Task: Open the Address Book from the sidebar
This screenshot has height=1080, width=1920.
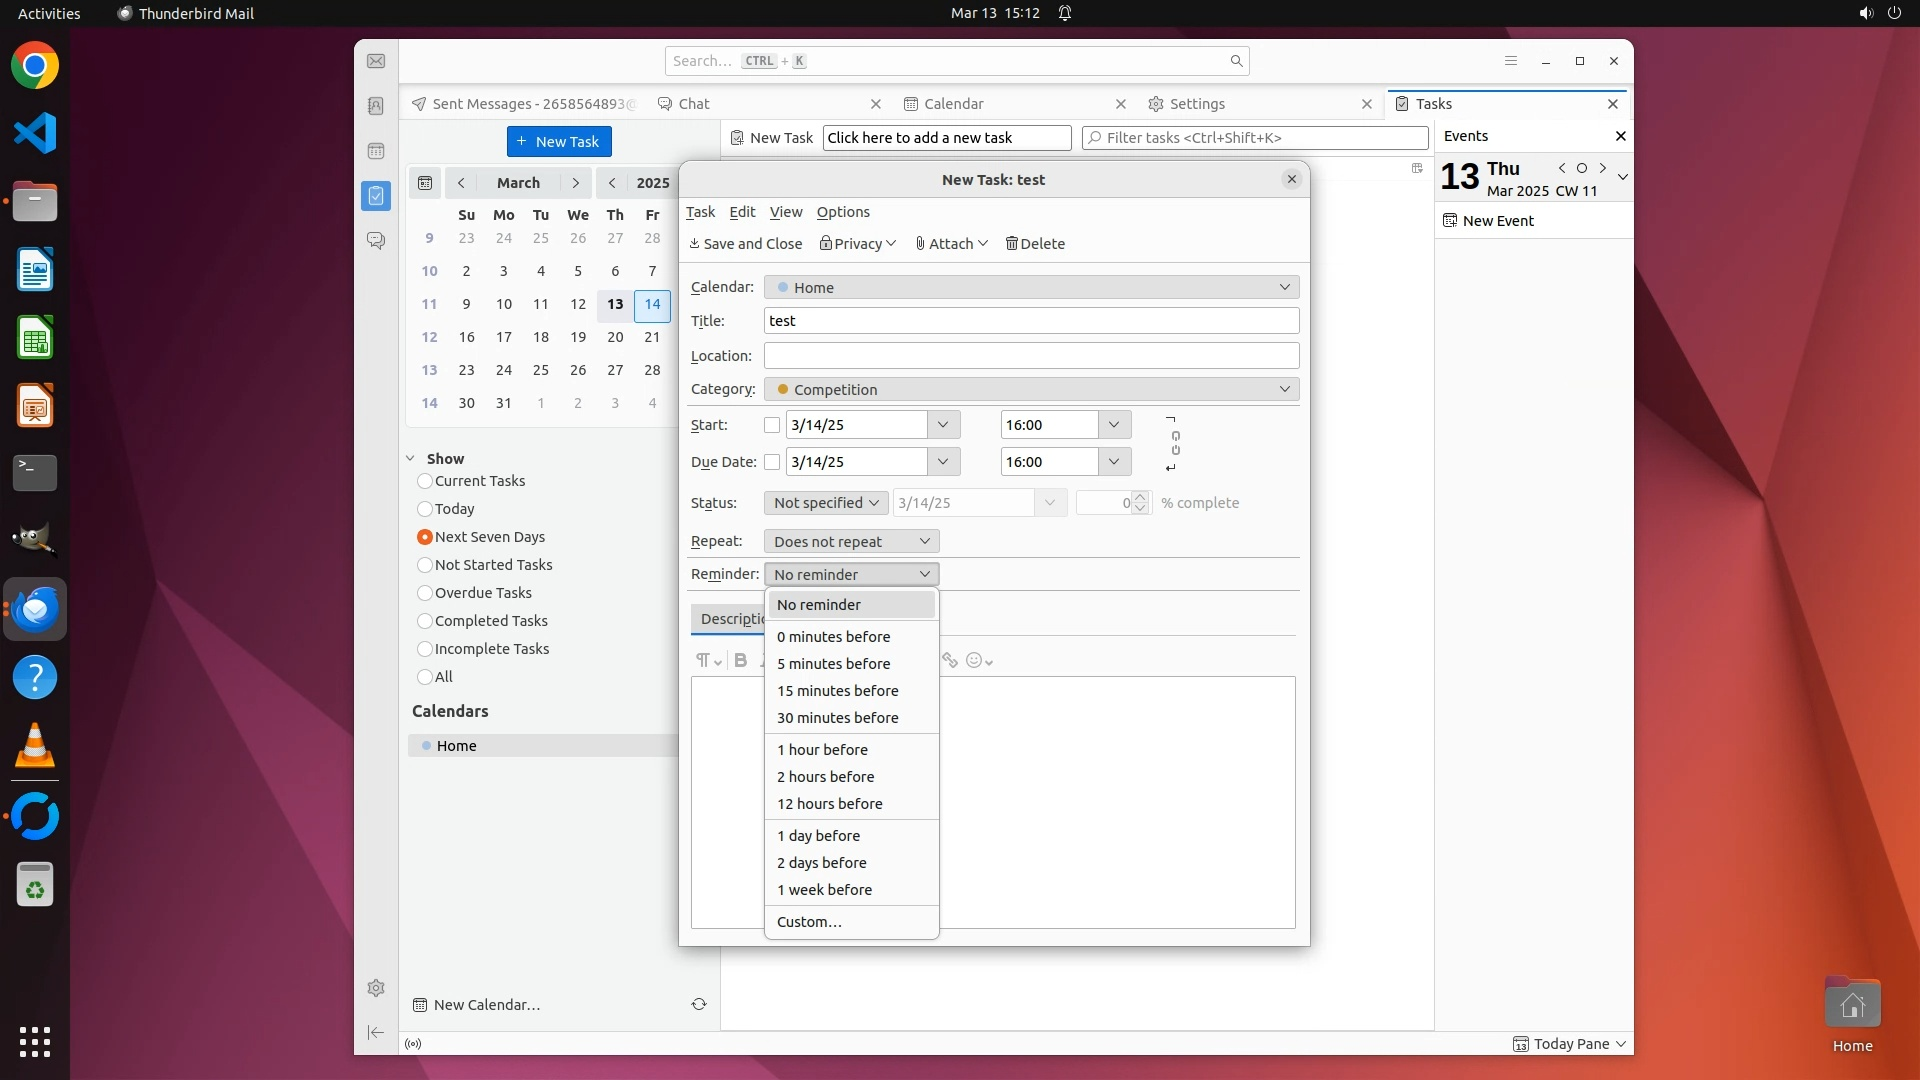Action: coord(376,106)
